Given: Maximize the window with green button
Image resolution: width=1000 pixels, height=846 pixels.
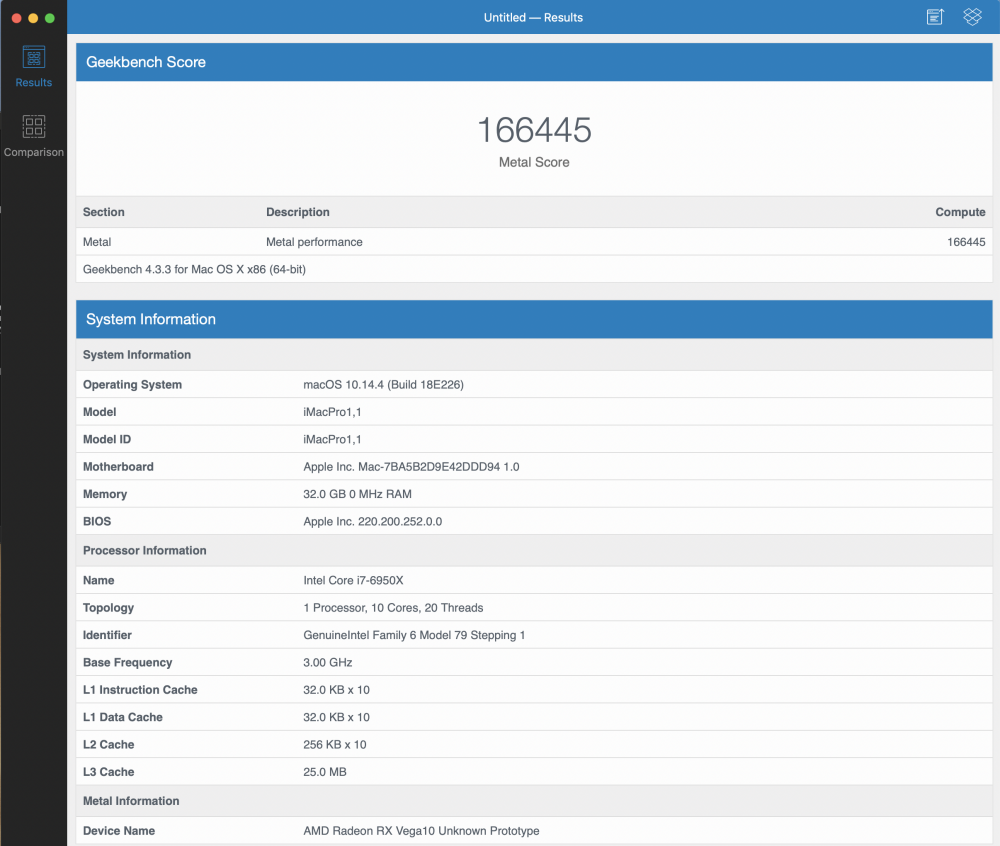Looking at the screenshot, I should pyautogui.click(x=50, y=18).
